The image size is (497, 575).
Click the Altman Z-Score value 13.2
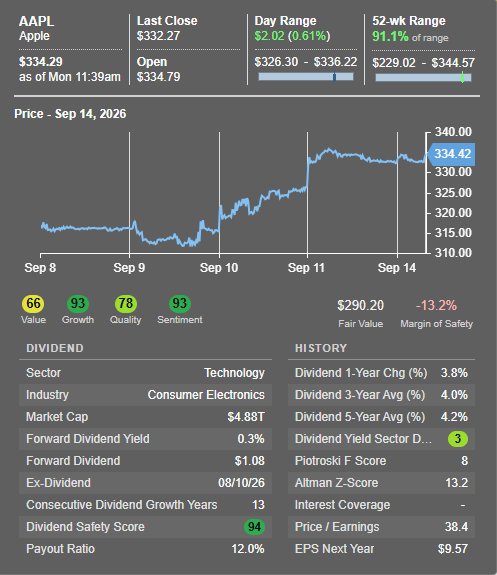[457, 483]
